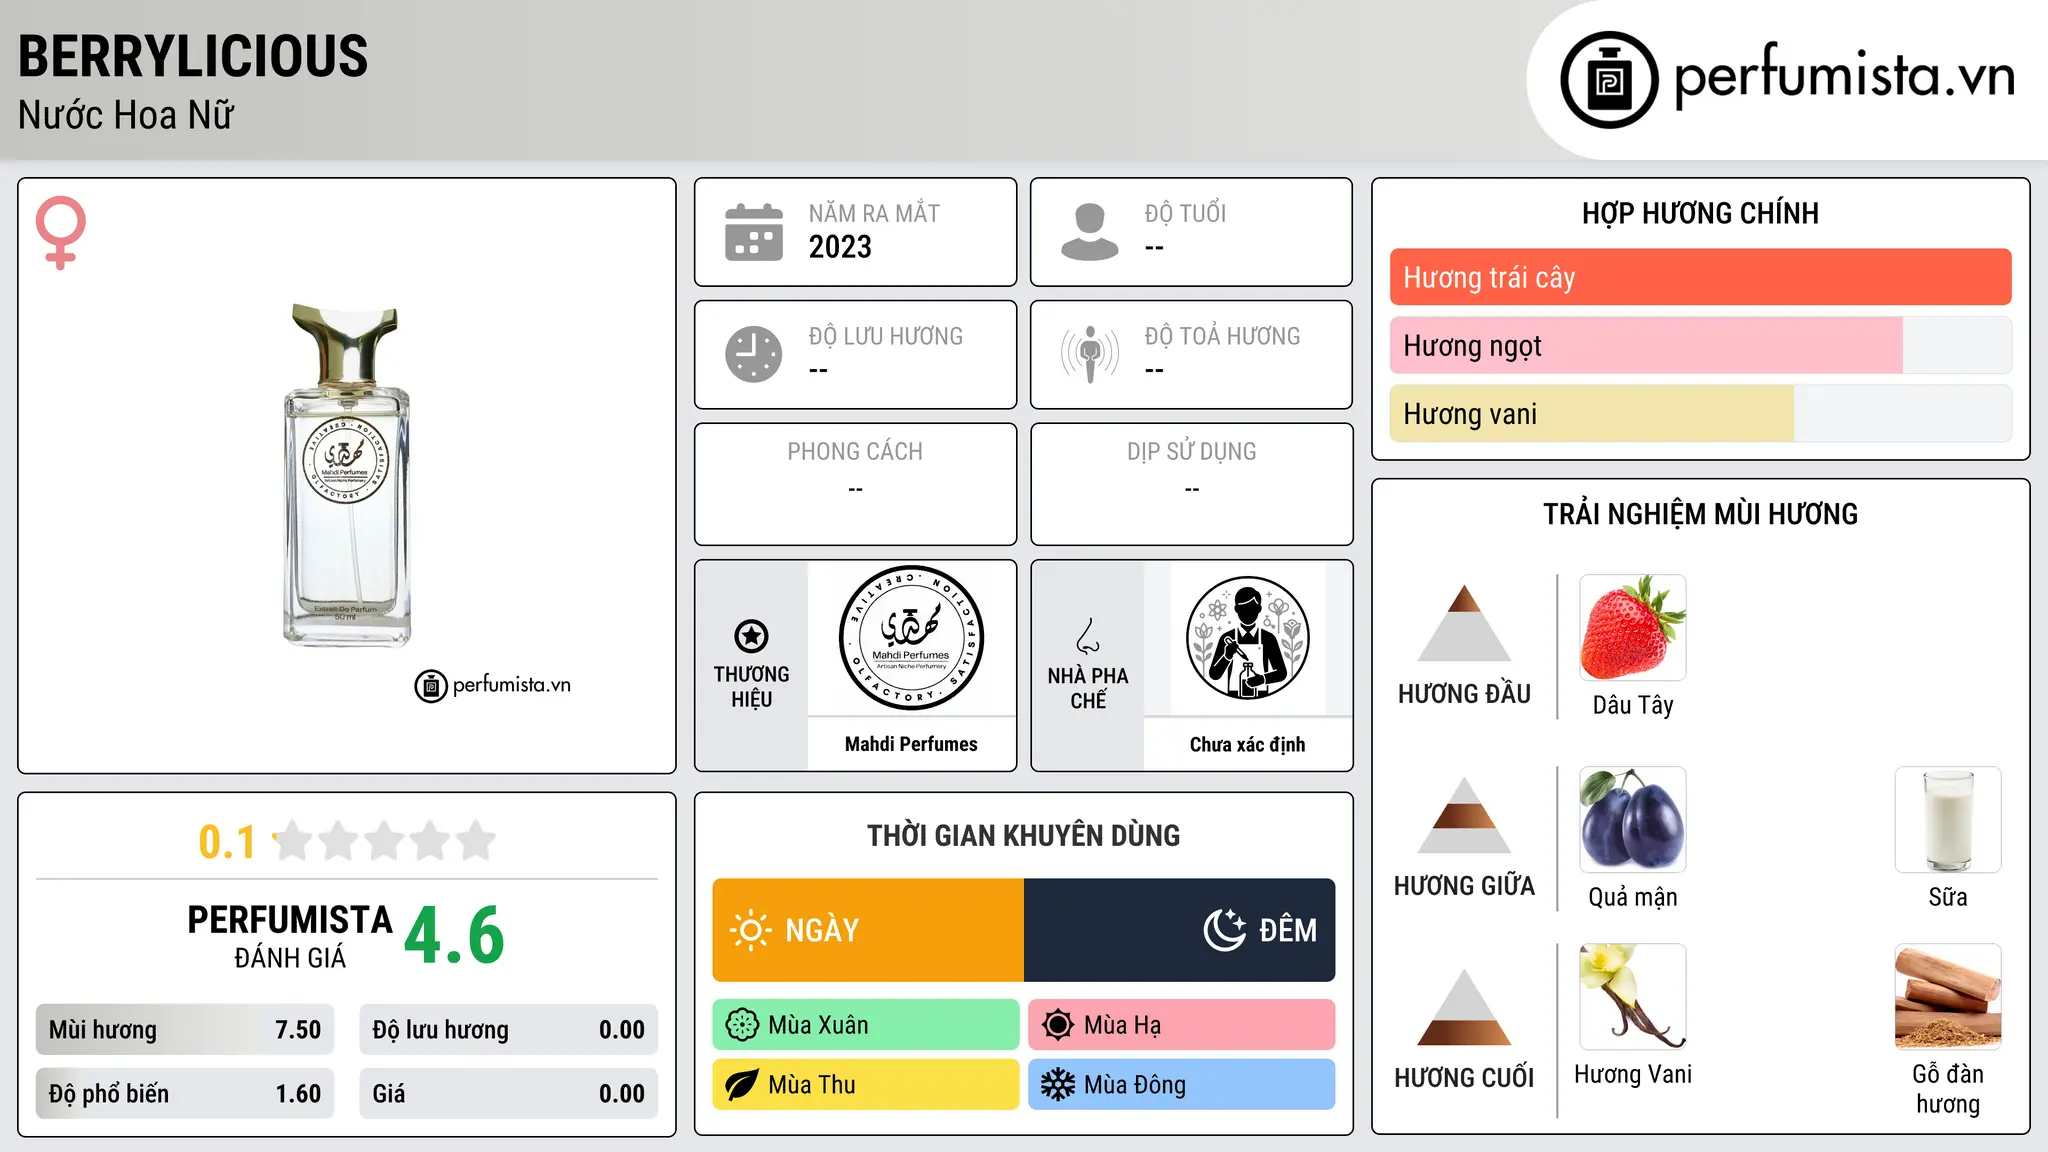Click the middle note pyramid icon
The width and height of the screenshot is (2048, 1152).
coord(1464,815)
